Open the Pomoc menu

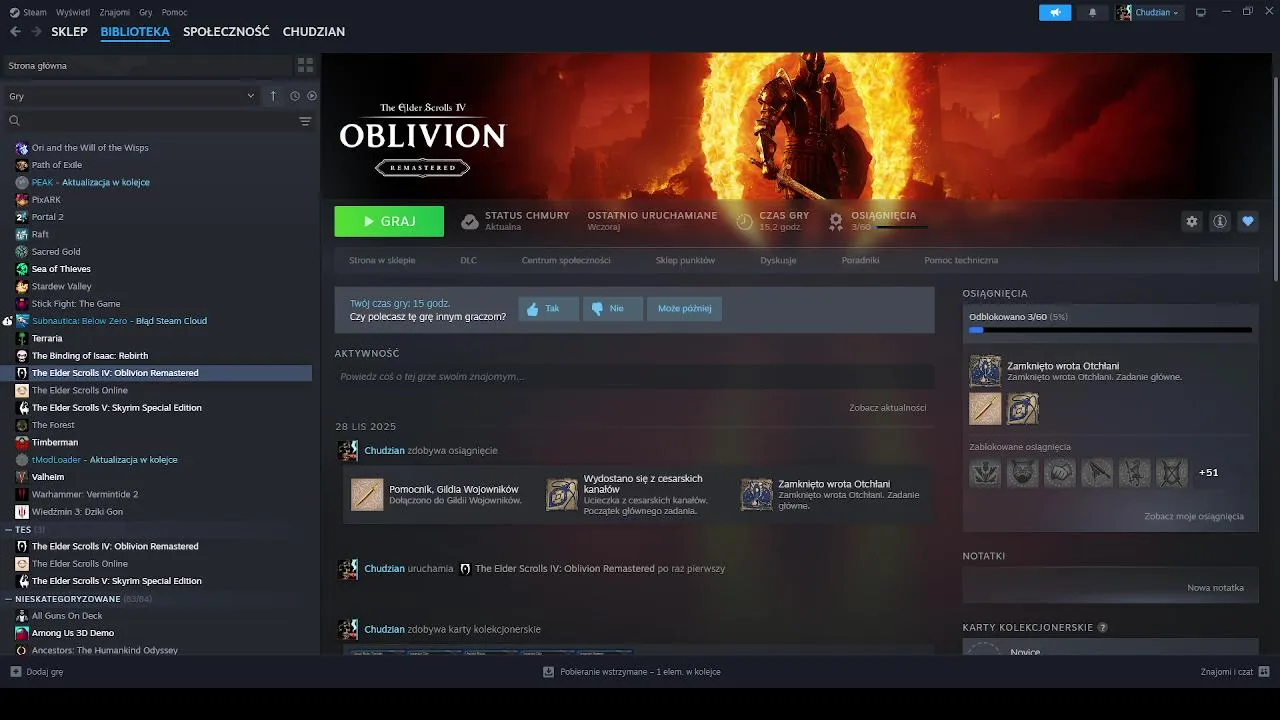174,12
